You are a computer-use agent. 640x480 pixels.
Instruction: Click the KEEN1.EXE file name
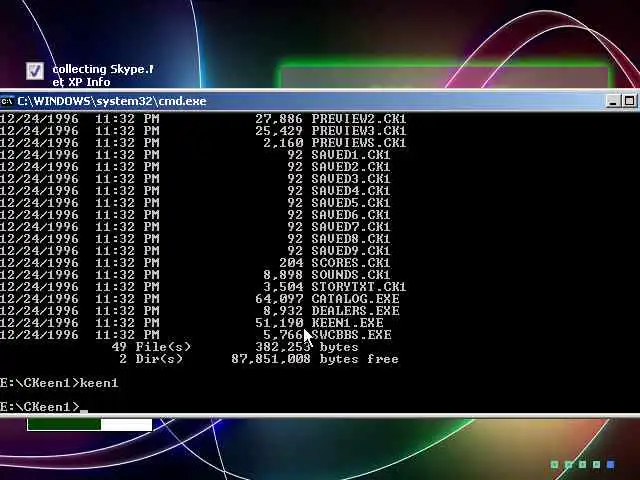(x=347, y=323)
